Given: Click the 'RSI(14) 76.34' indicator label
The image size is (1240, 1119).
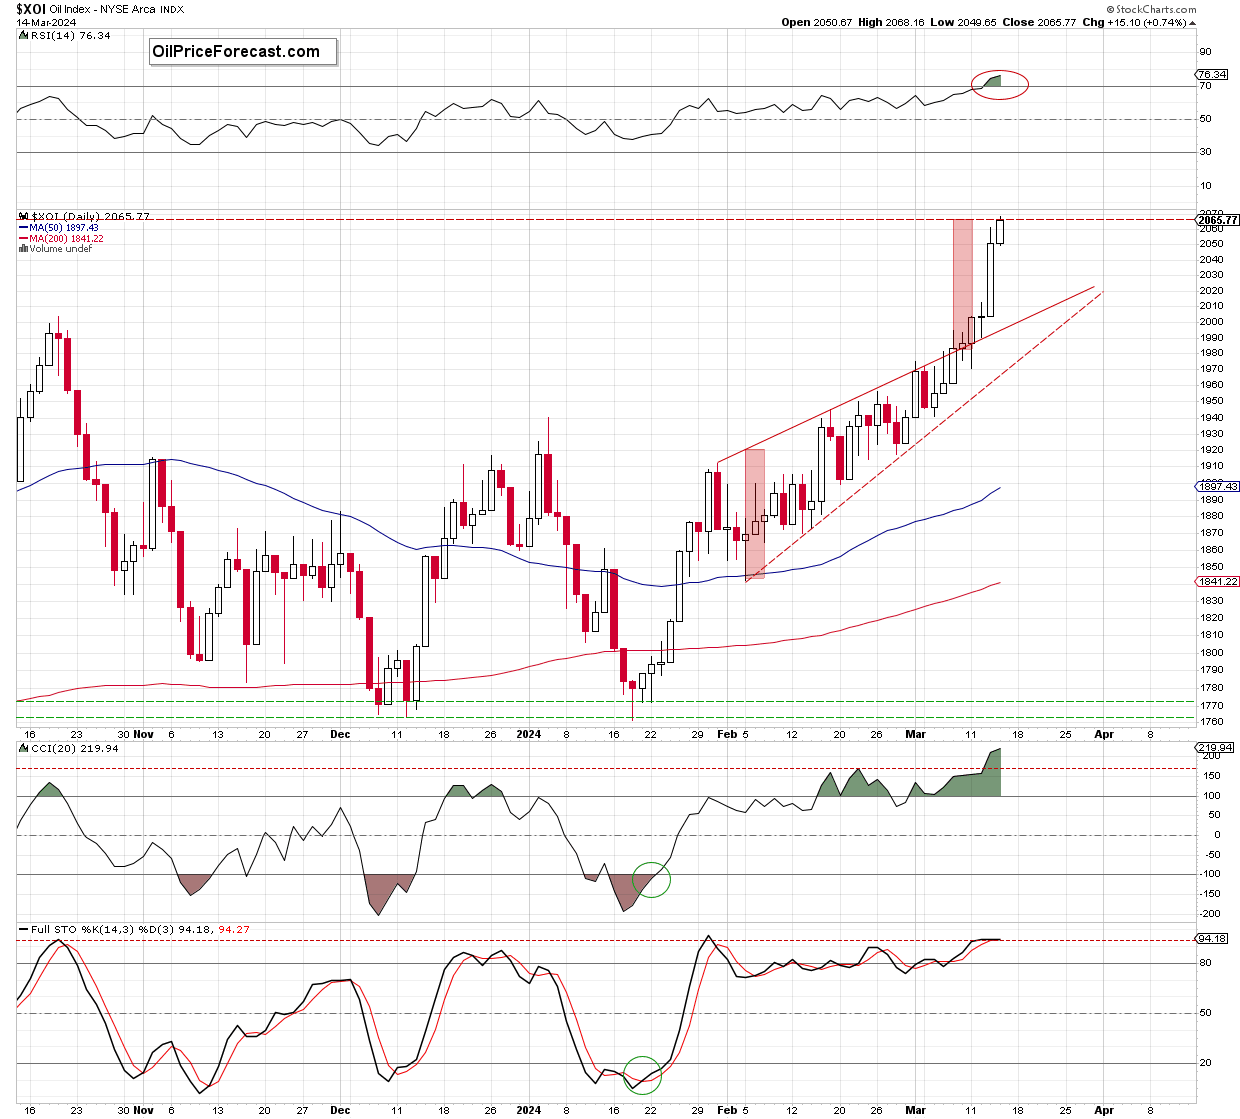Looking at the screenshot, I should click(x=70, y=35).
